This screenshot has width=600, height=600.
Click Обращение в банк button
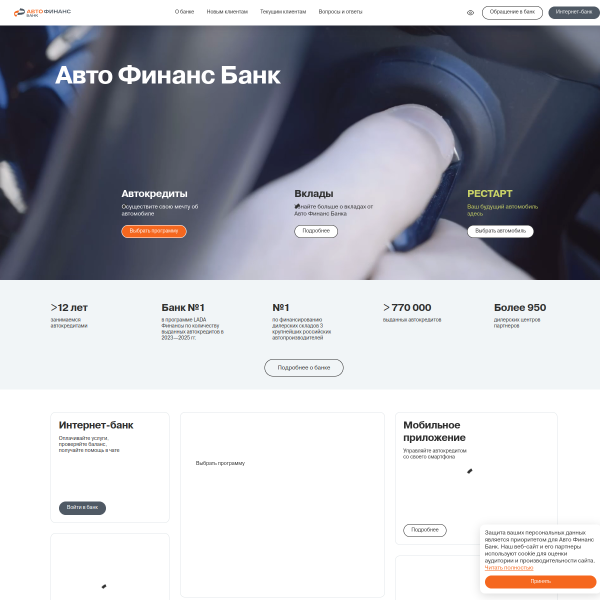coord(512,12)
